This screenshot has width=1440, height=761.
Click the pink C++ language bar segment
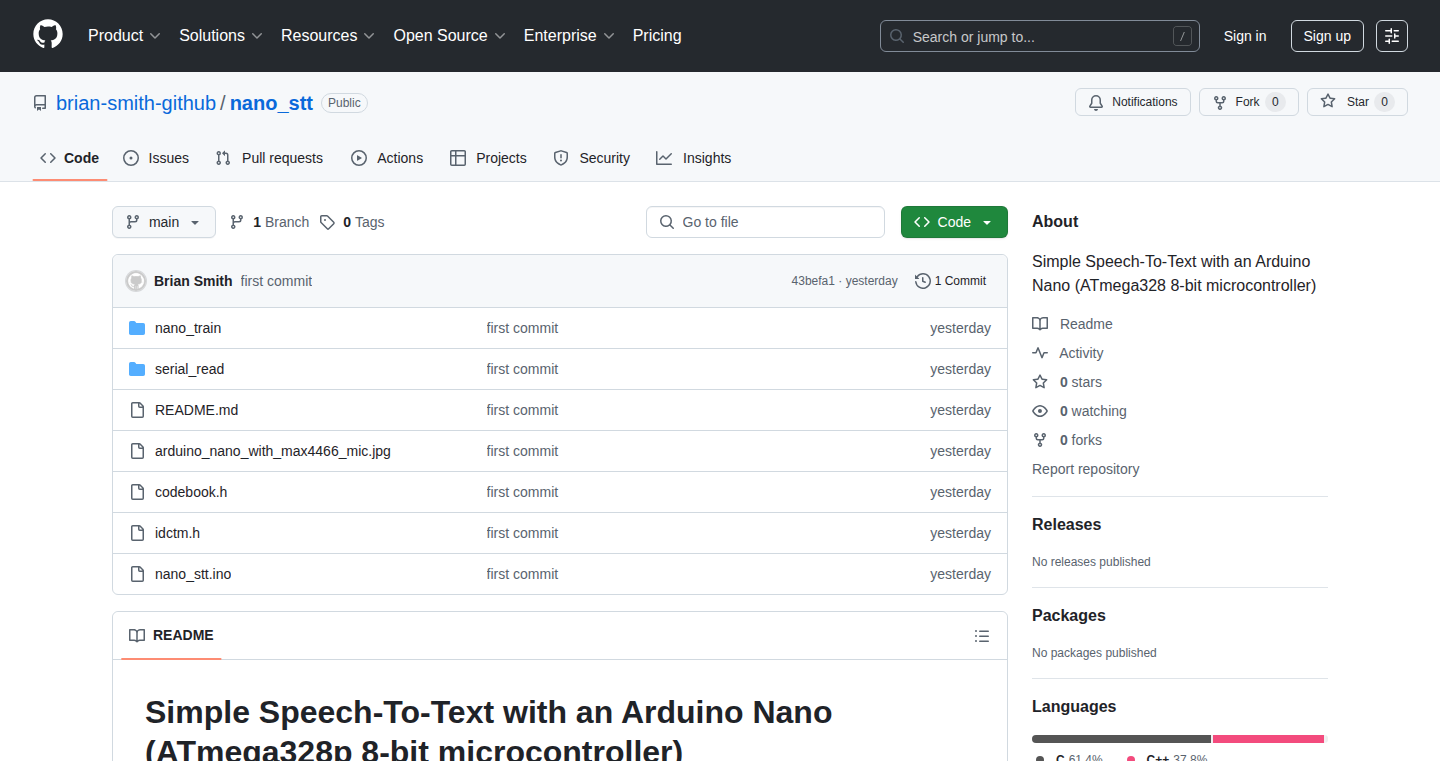pyautogui.click(x=1268, y=739)
